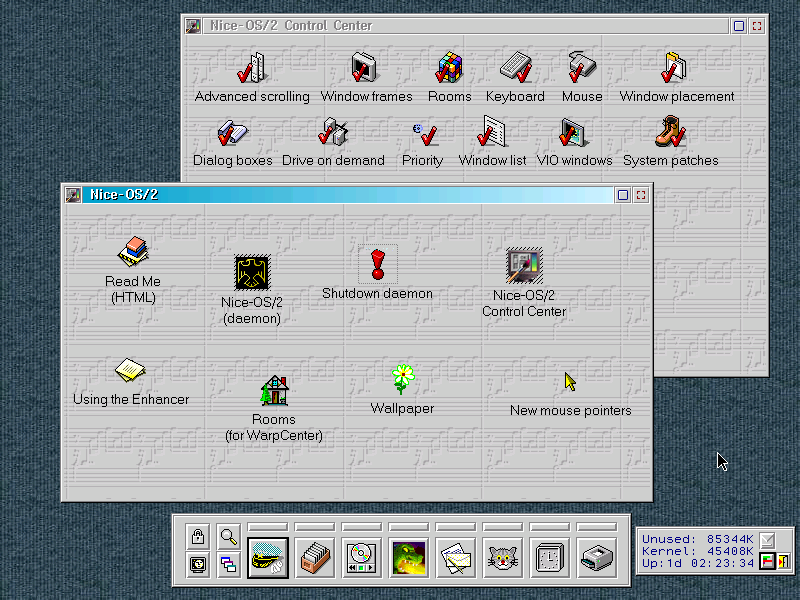This screenshot has width=800, height=600.
Task: Launch the captain's hat icon on LaunchPad
Action: click(x=268, y=558)
